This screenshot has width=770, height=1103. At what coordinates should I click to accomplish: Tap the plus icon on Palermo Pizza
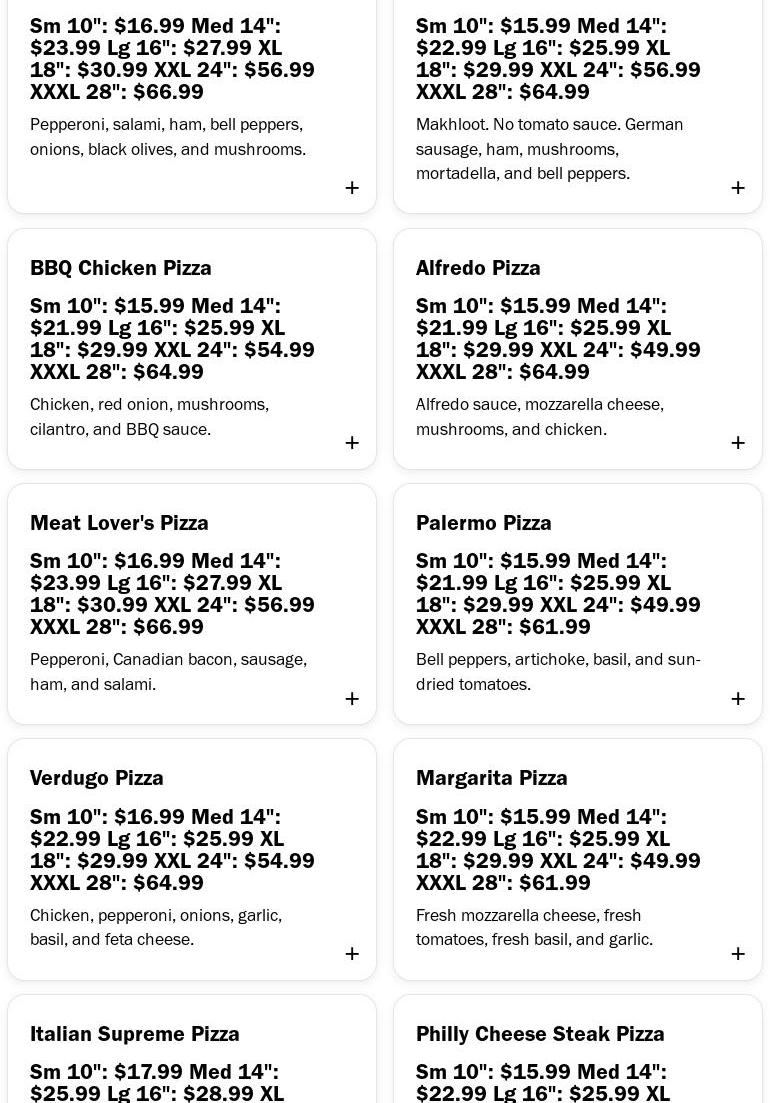(738, 699)
